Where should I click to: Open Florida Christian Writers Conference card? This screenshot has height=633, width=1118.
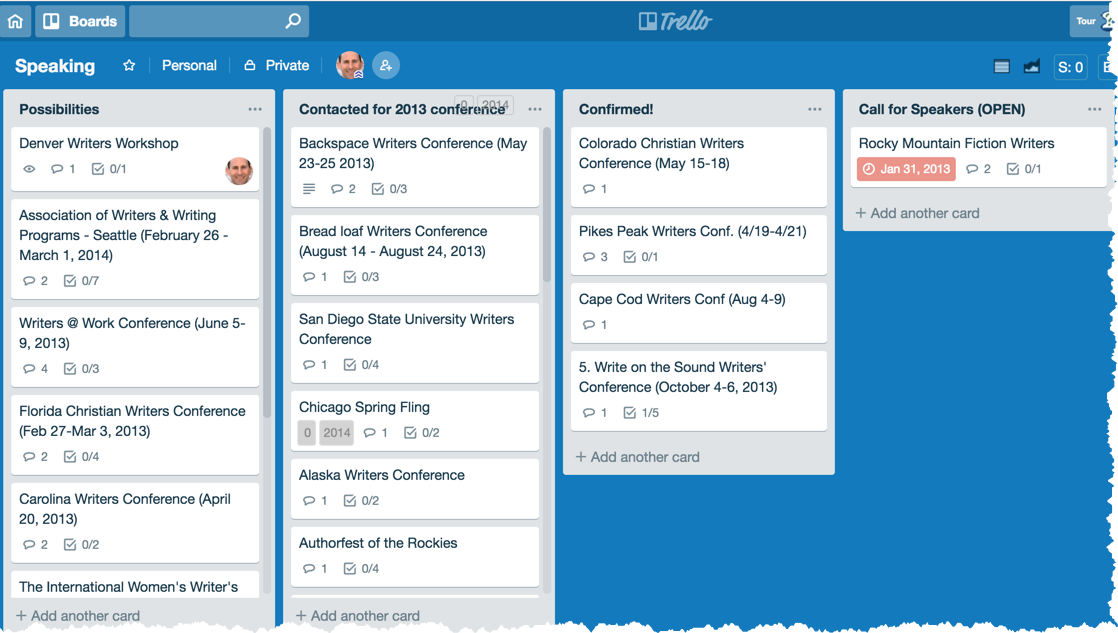click(135, 435)
